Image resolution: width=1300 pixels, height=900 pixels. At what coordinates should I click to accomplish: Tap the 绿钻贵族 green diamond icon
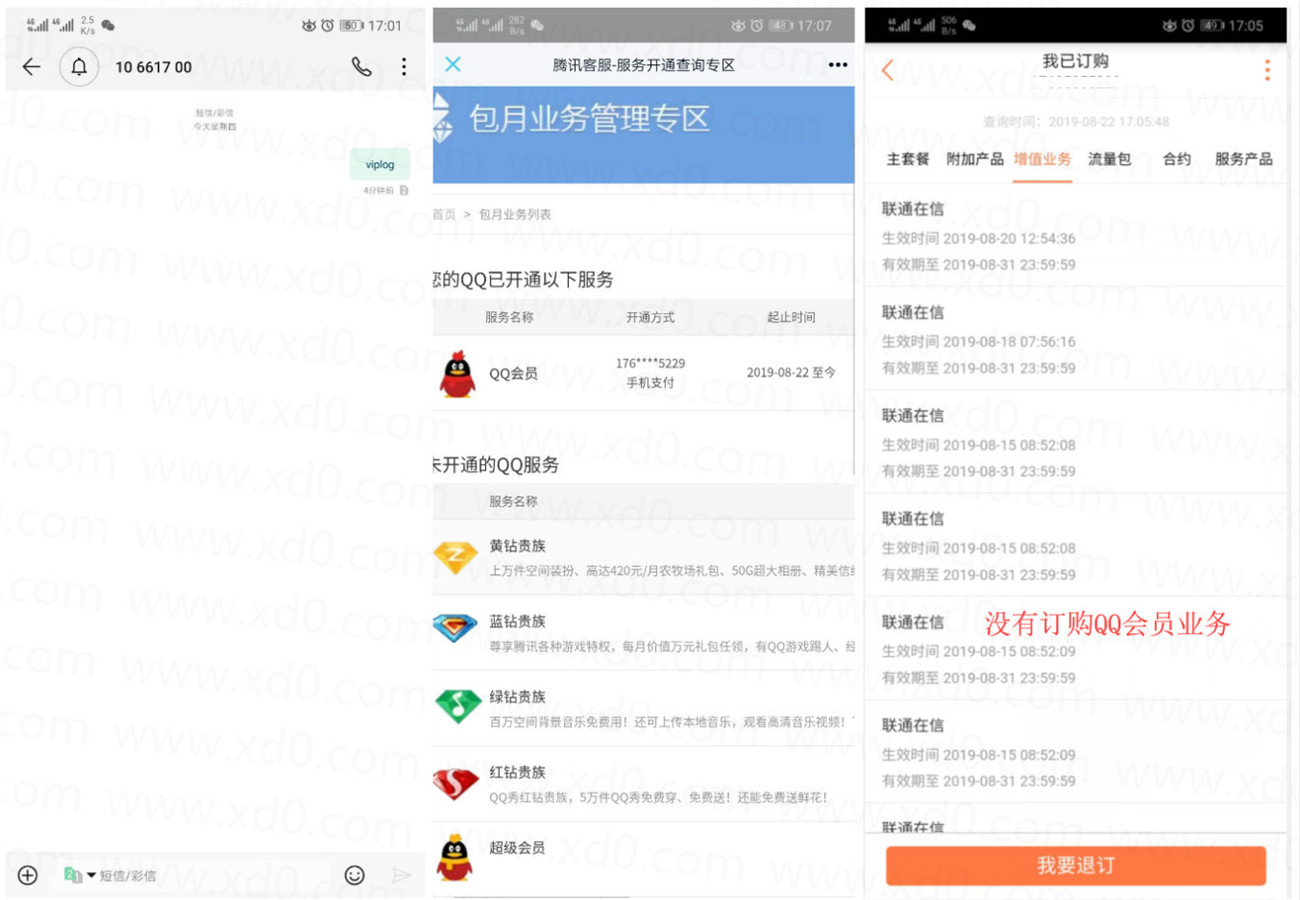[457, 706]
